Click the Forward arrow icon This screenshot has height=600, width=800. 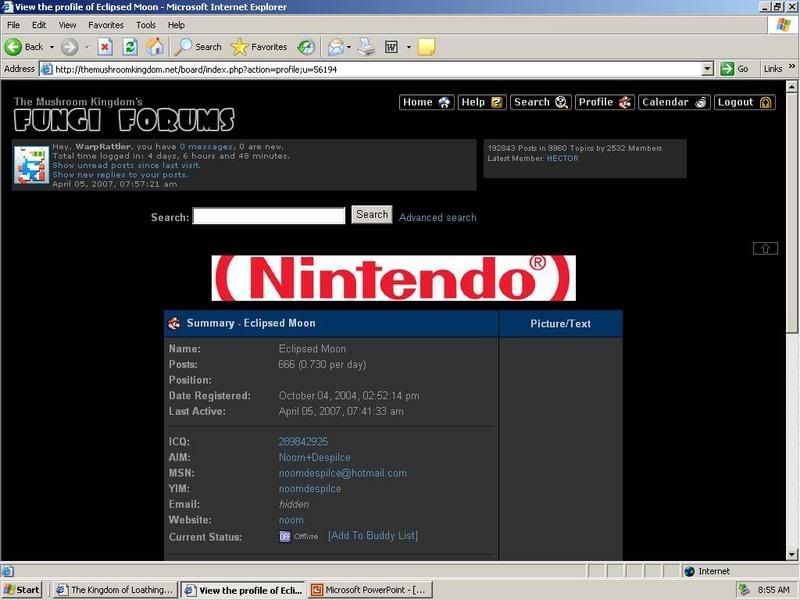(x=69, y=47)
